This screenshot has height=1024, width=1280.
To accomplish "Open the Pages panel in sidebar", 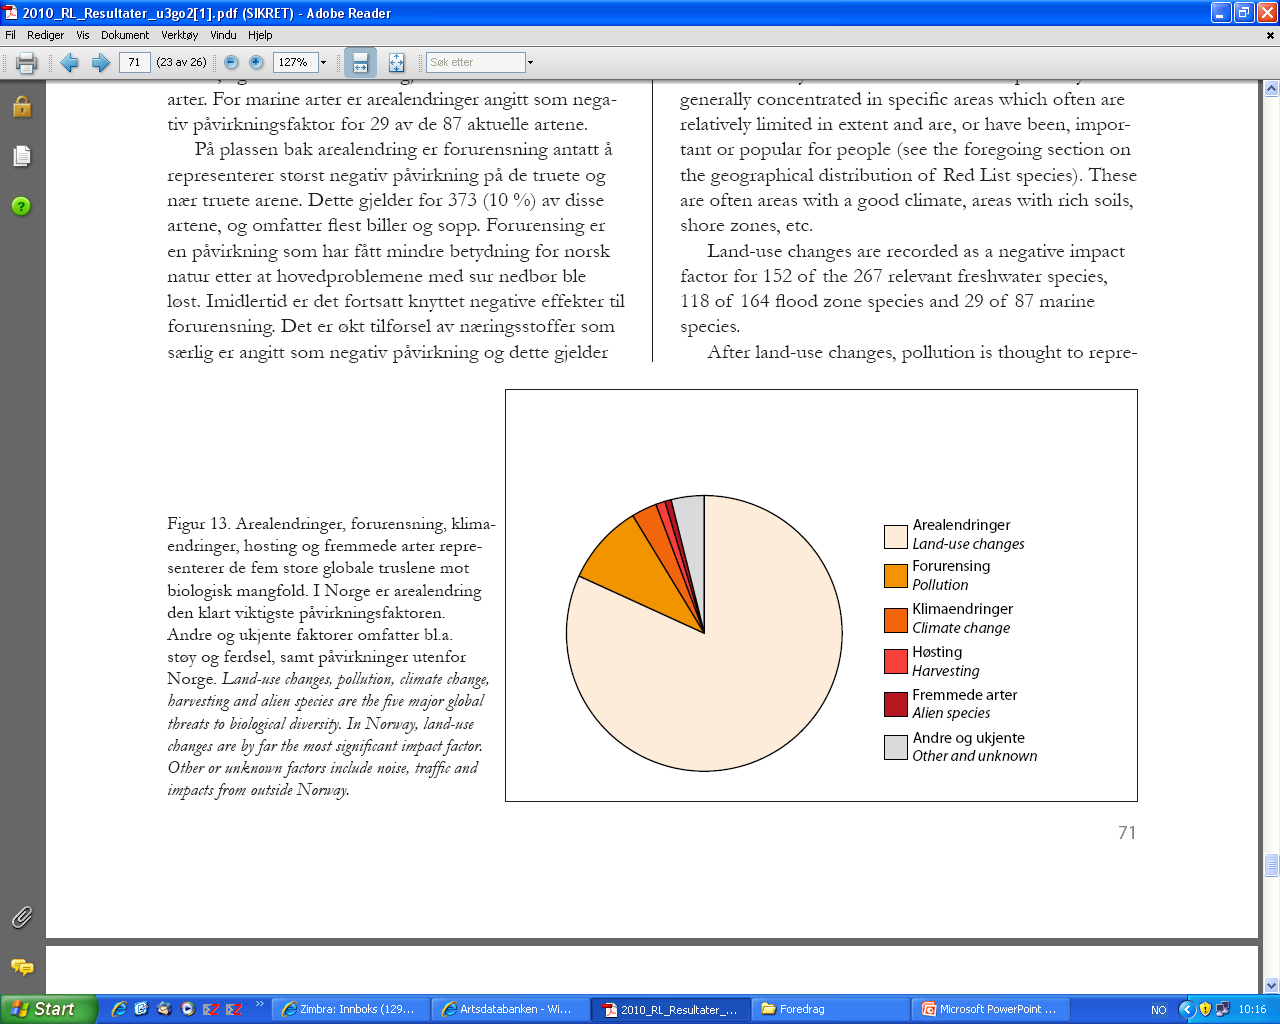I will 22,156.
